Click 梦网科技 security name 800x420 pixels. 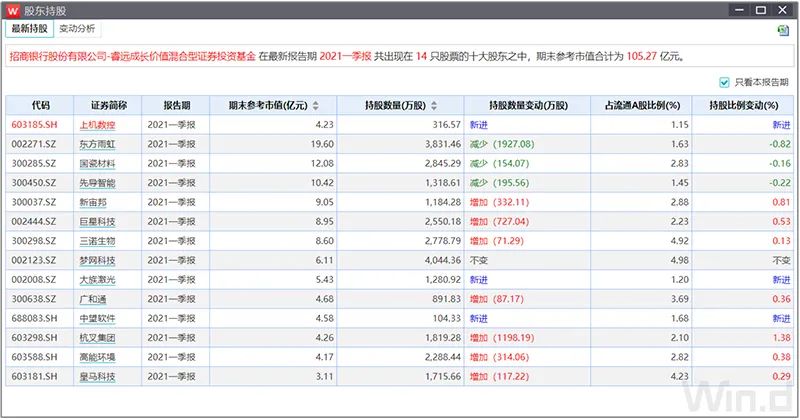(x=97, y=261)
